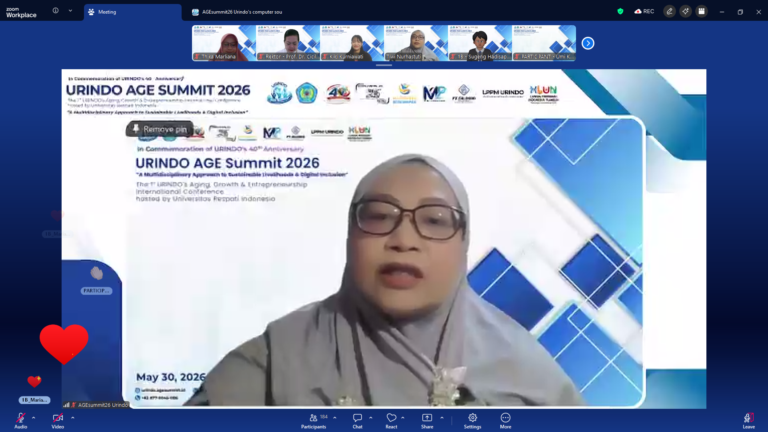Click the REC cloud recording indicator
Screen dimensions: 768x432
coord(644,11)
